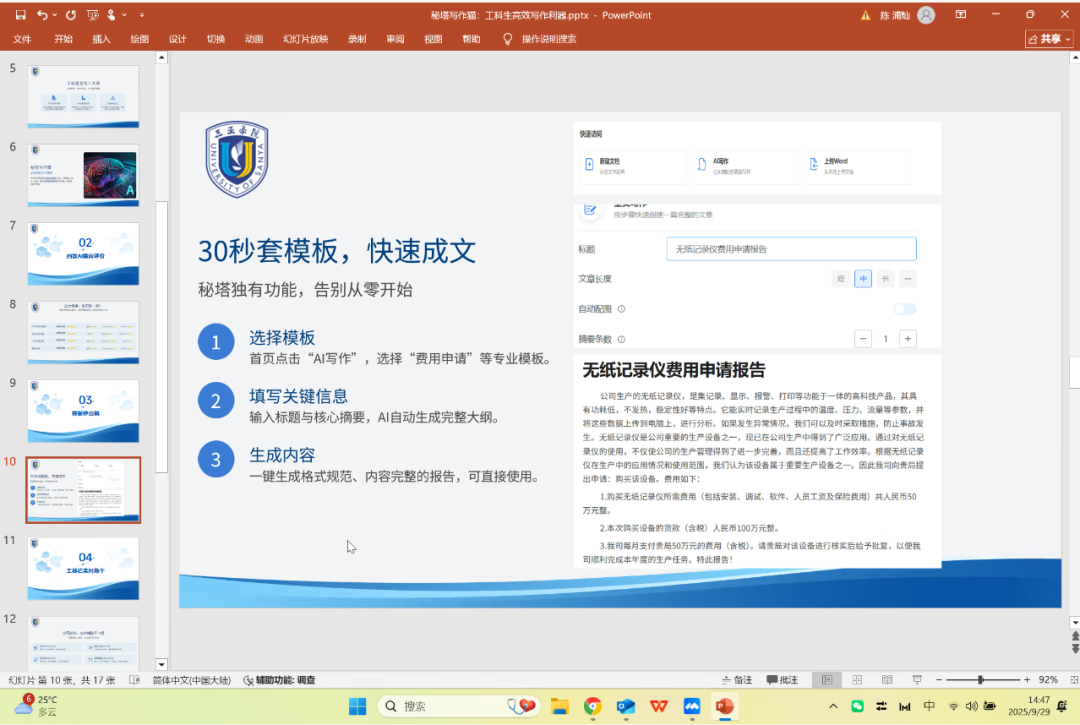Image resolution: width=1080 pixels, height=725 pixels.
Task: Click 辅助功能: 调查 in status bar
Action: coord(279,680)
